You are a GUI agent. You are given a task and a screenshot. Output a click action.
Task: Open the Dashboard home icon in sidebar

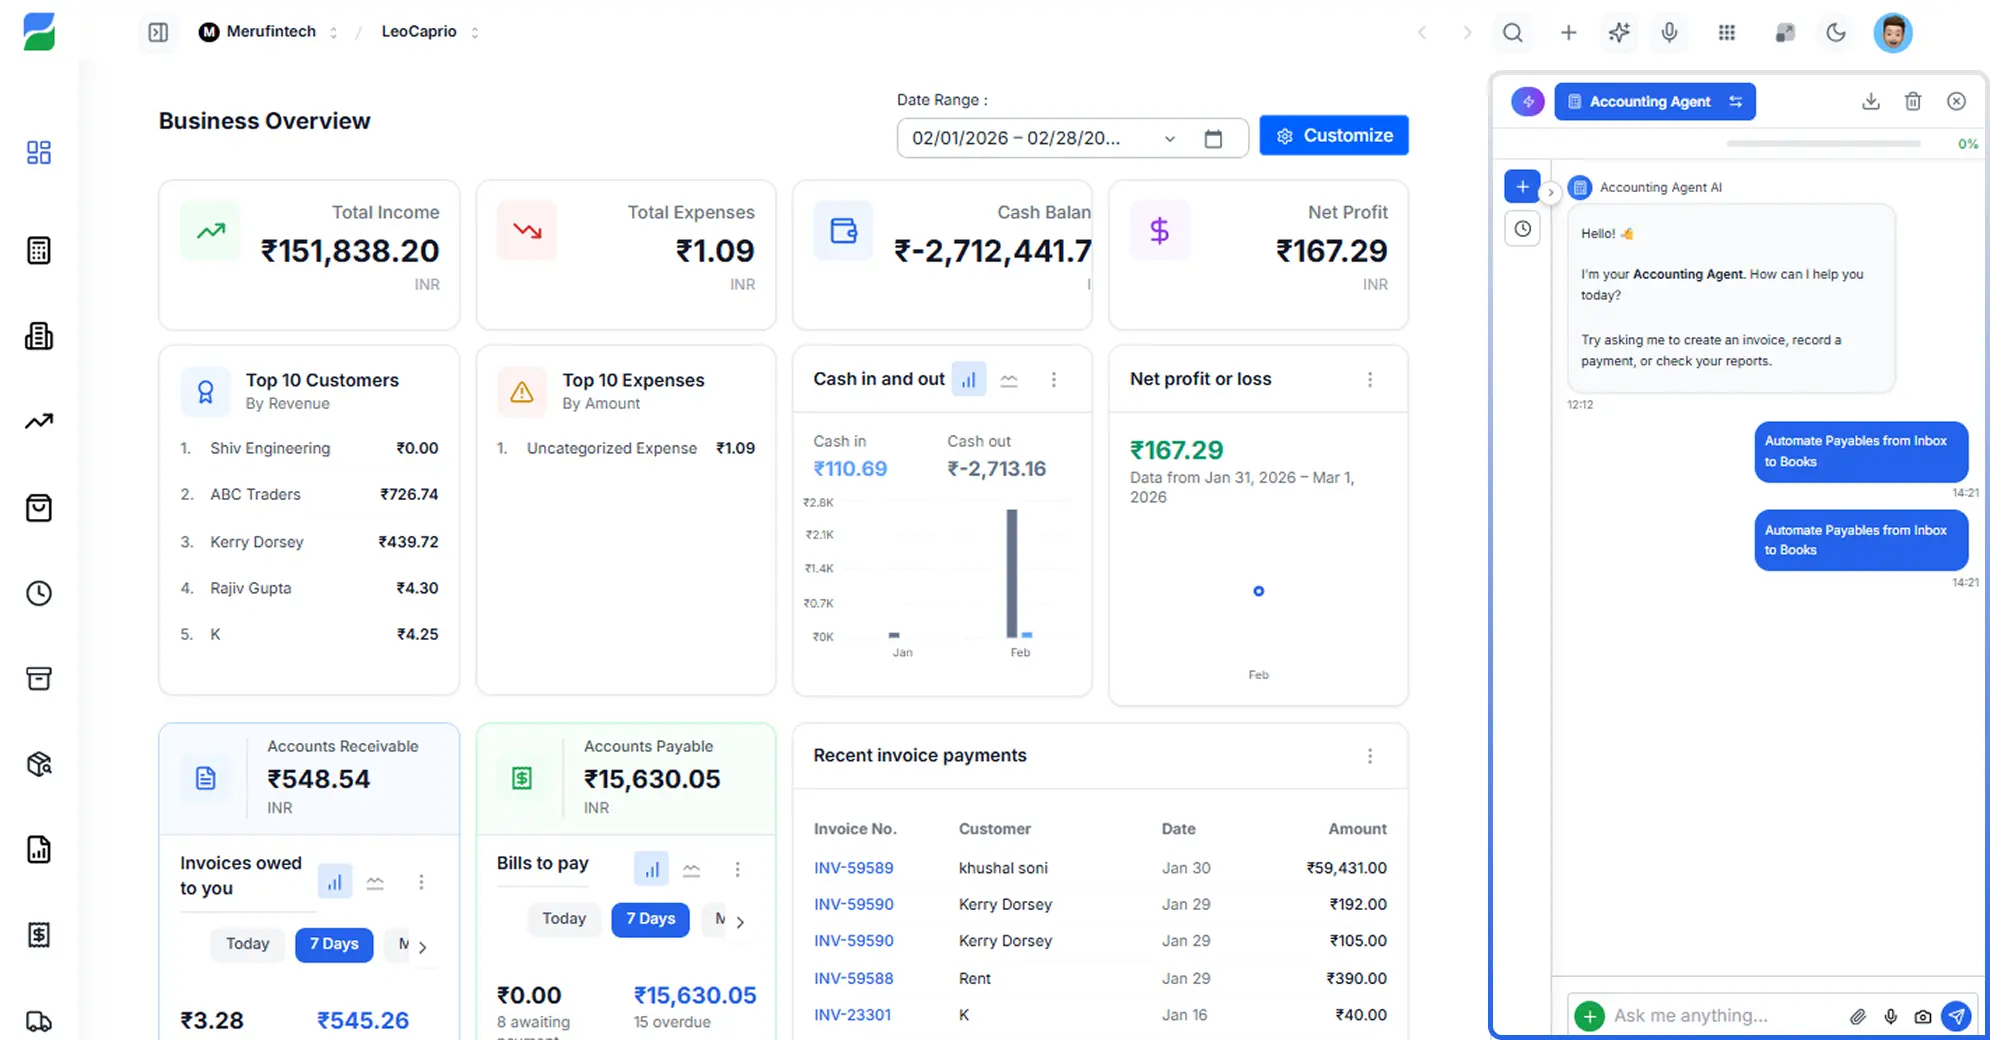pos(38,152)
